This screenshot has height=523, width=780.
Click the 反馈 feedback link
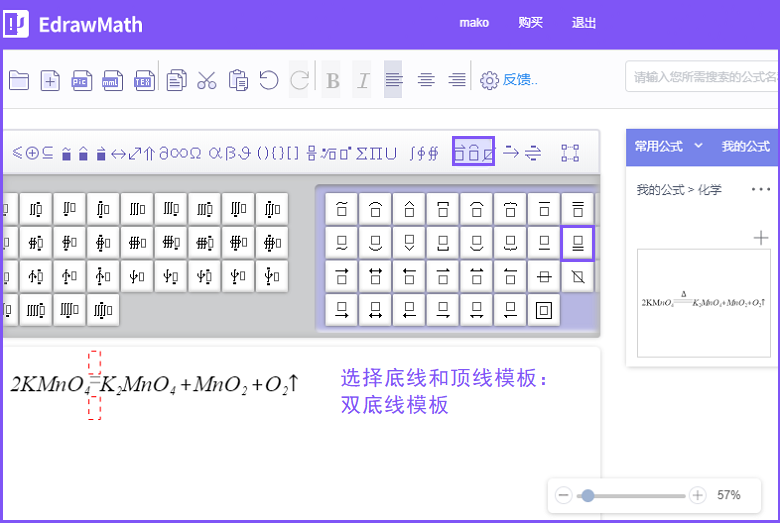click(519, 80)
